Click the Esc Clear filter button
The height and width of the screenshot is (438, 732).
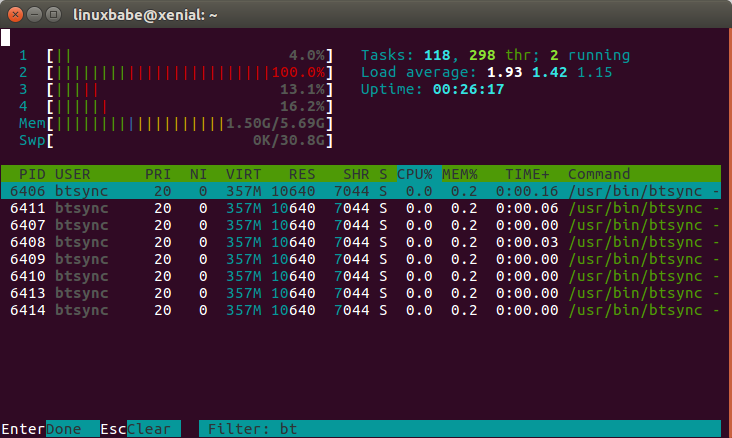[152, 429]
